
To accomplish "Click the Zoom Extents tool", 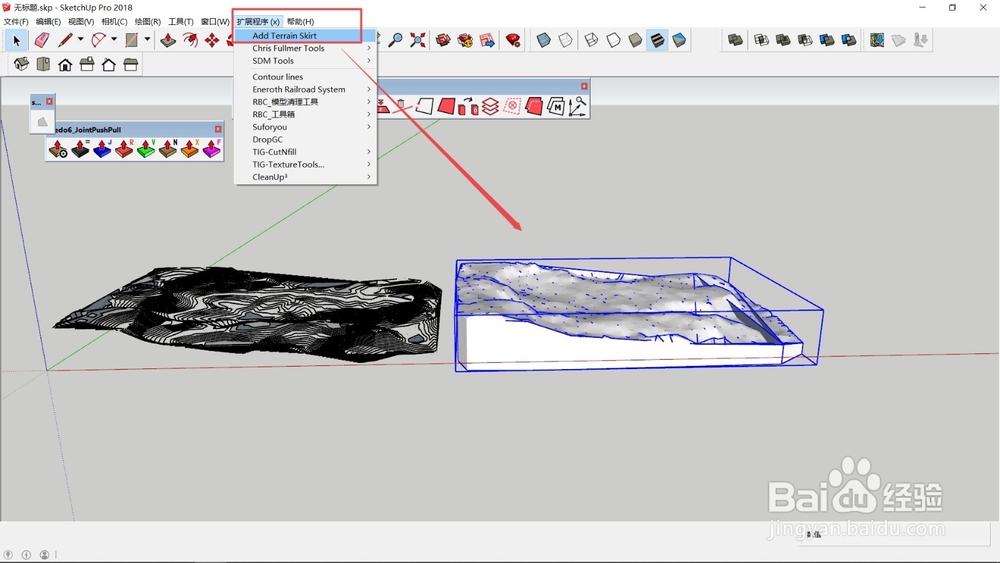I will pyautogui.click(x=418, y=40).
